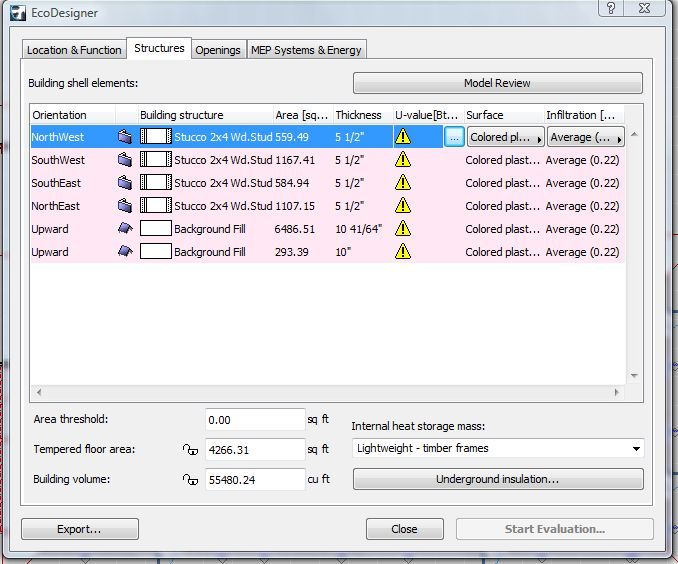Open the Openings tab
This screenshot has width=678, height=564.
click(218, 50)
